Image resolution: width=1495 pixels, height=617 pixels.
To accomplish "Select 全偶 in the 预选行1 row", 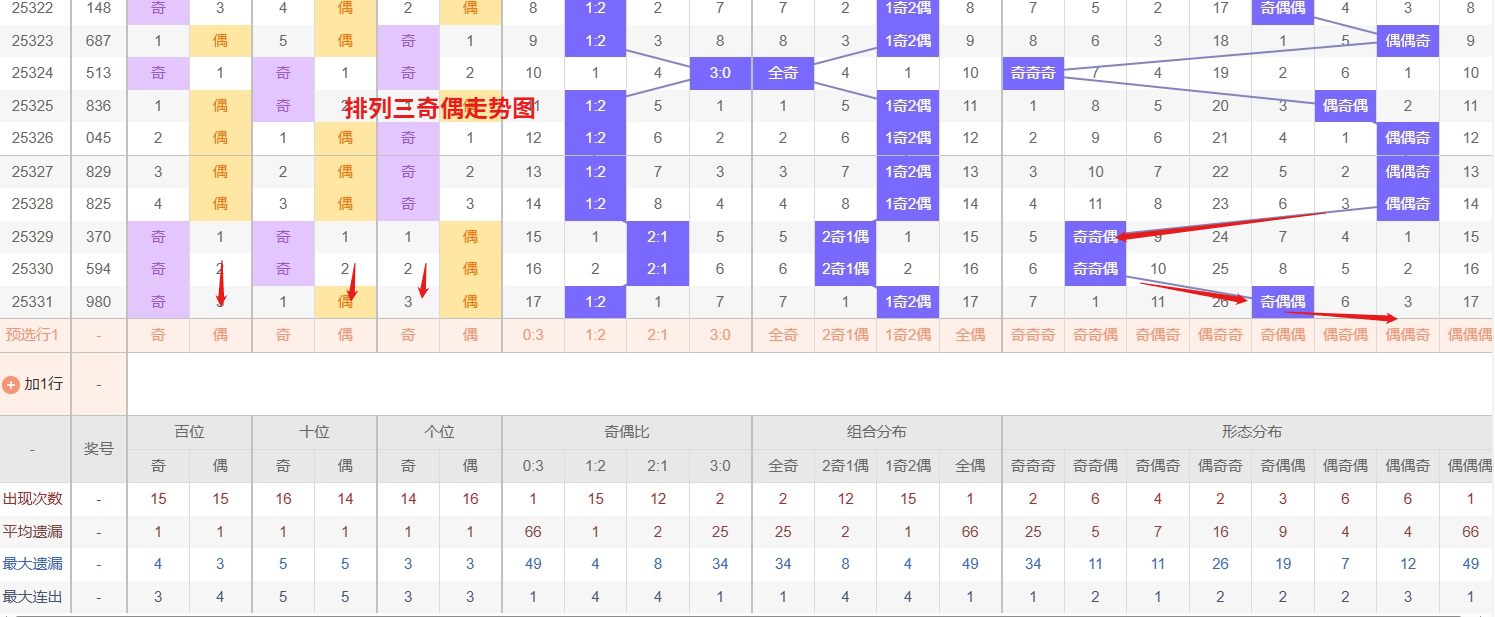I will (970, 335).
